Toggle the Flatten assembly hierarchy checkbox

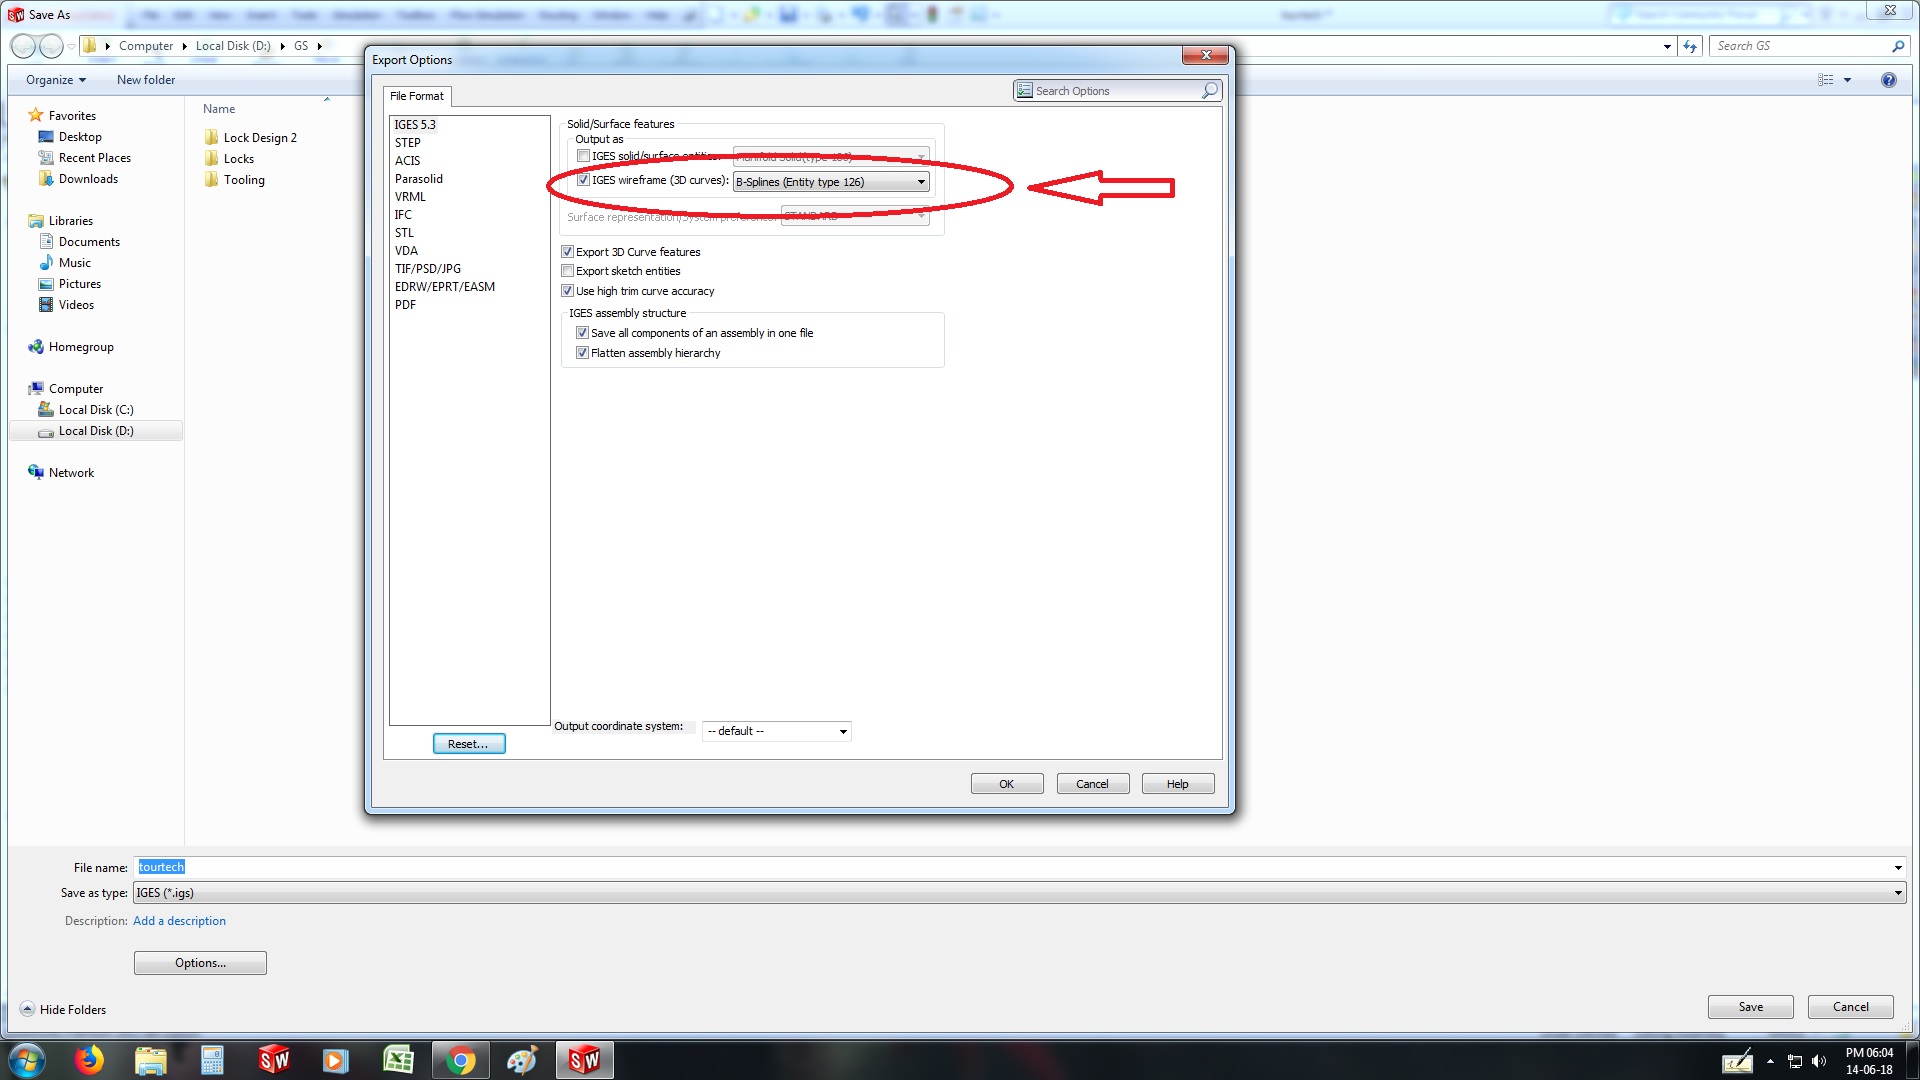583,353
